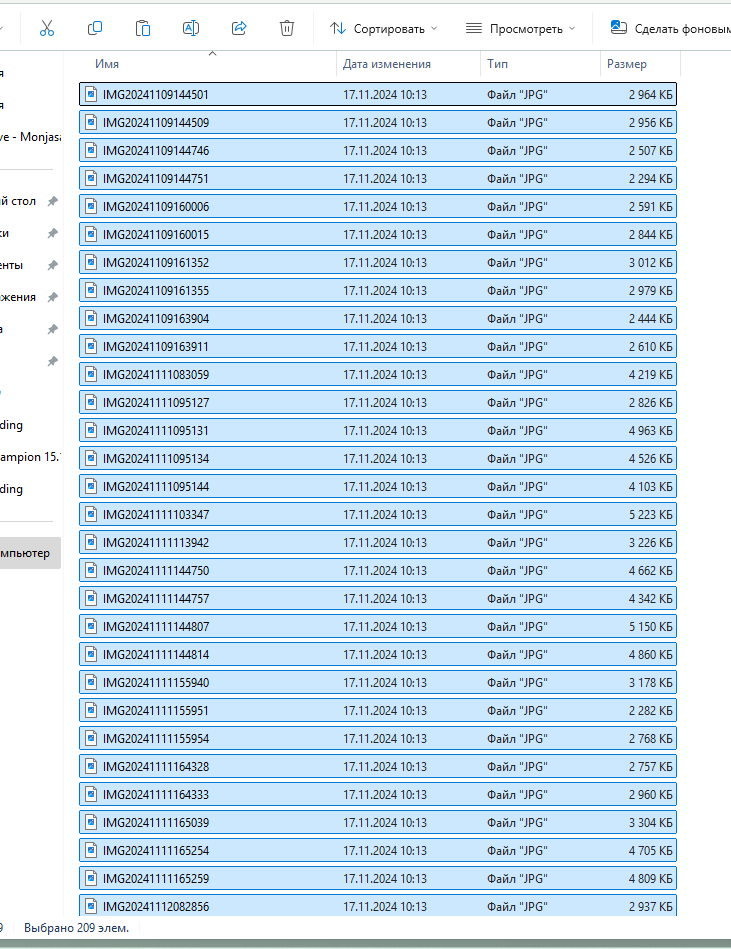Screen dimensions: 731x949
Task: Open sidebar item ending 've - Monjas'
Action: click(x=30, y=137)
